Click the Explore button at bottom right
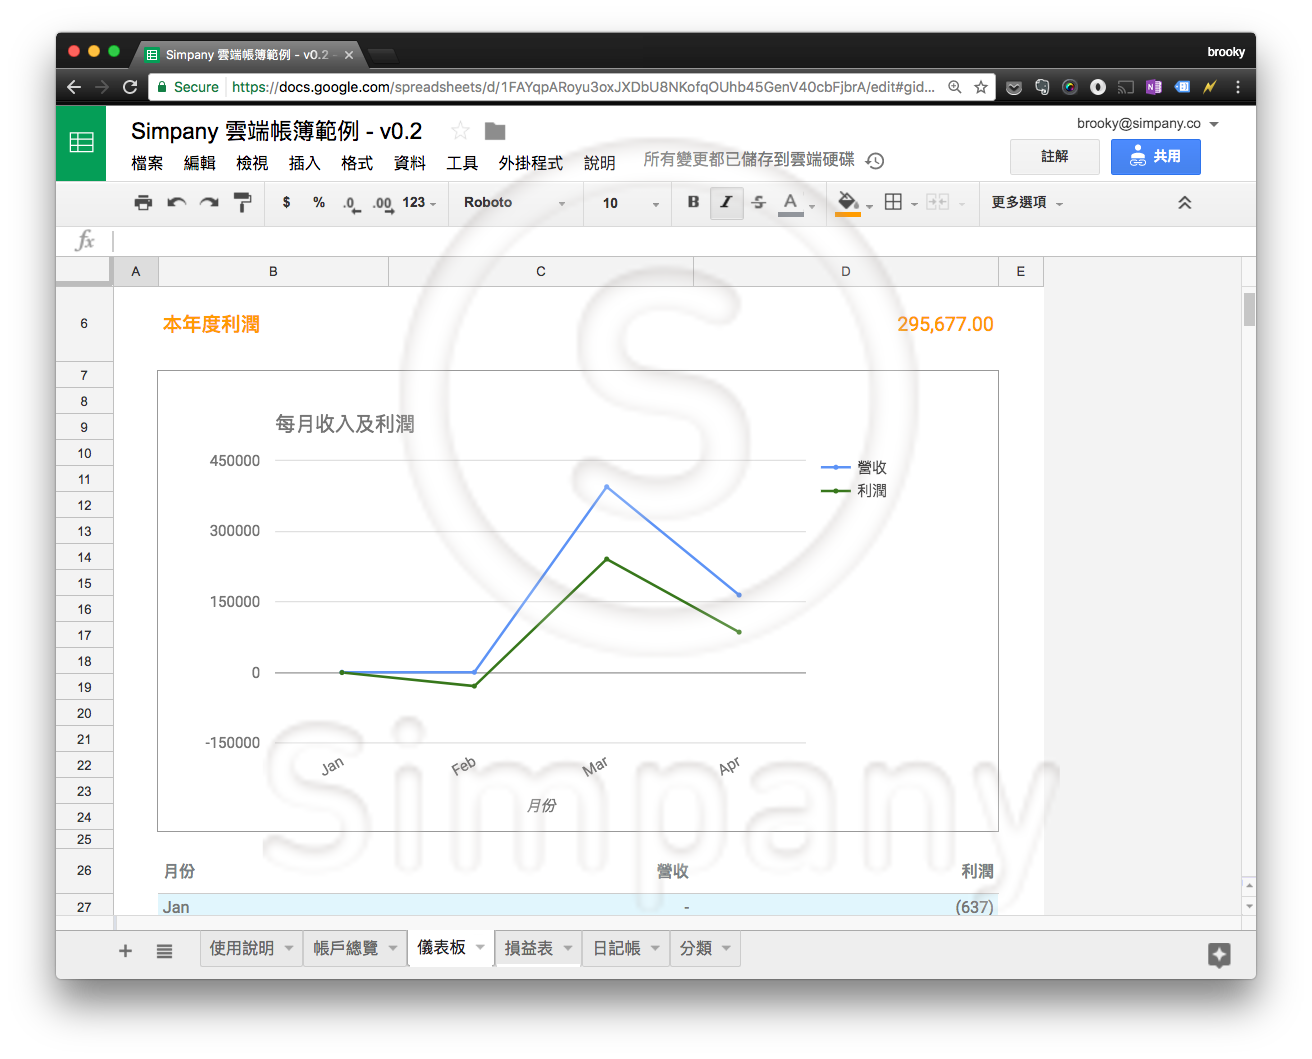The width and height of the screenshot is (1312, 1059). click(x=1218, y=955)
